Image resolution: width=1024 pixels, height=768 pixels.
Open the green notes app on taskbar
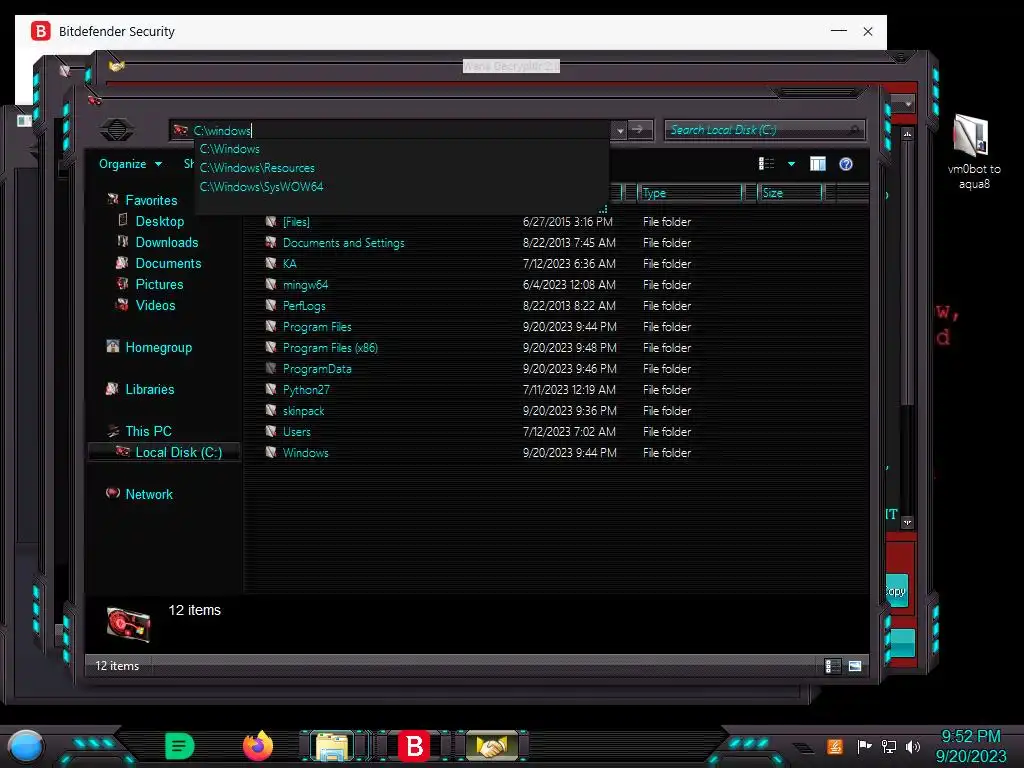click(x=180, y=746)
